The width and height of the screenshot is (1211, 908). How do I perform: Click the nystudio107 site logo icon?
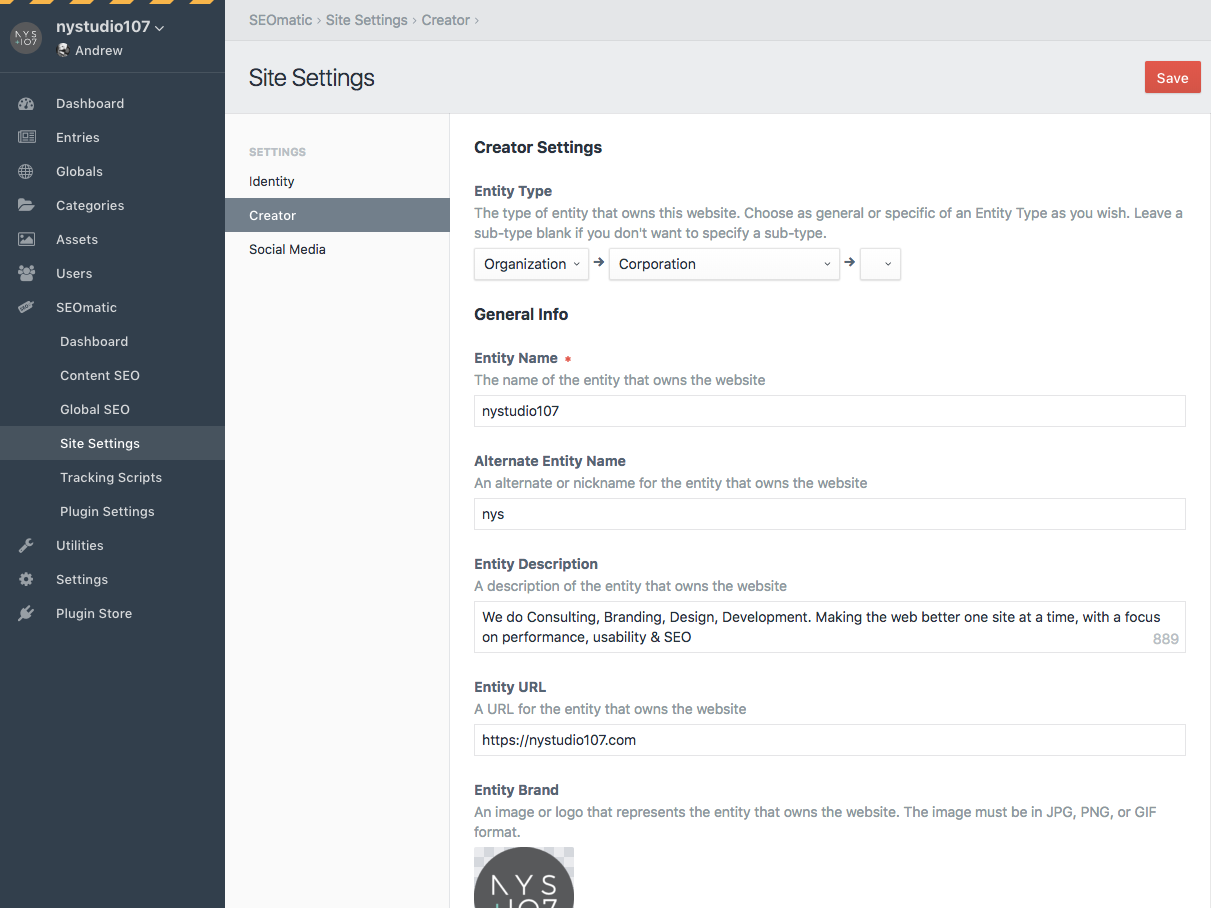click(x=26, y=38)
